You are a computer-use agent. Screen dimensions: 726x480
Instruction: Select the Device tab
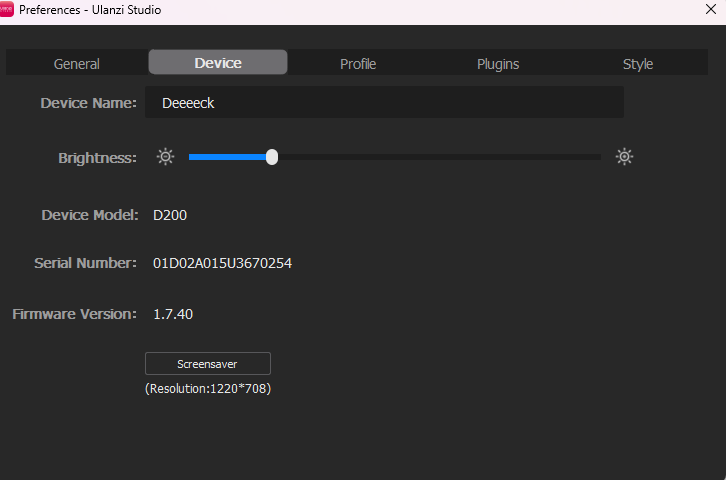tap(218, 62)
